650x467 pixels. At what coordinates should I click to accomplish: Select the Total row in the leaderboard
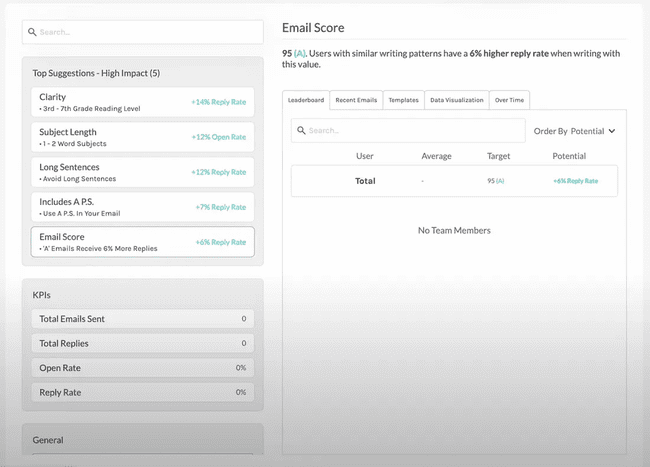pos(454,181)
